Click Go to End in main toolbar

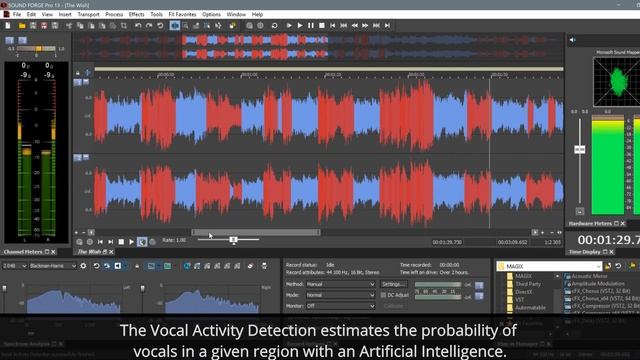pyautogui.click(x=387, y=25)
